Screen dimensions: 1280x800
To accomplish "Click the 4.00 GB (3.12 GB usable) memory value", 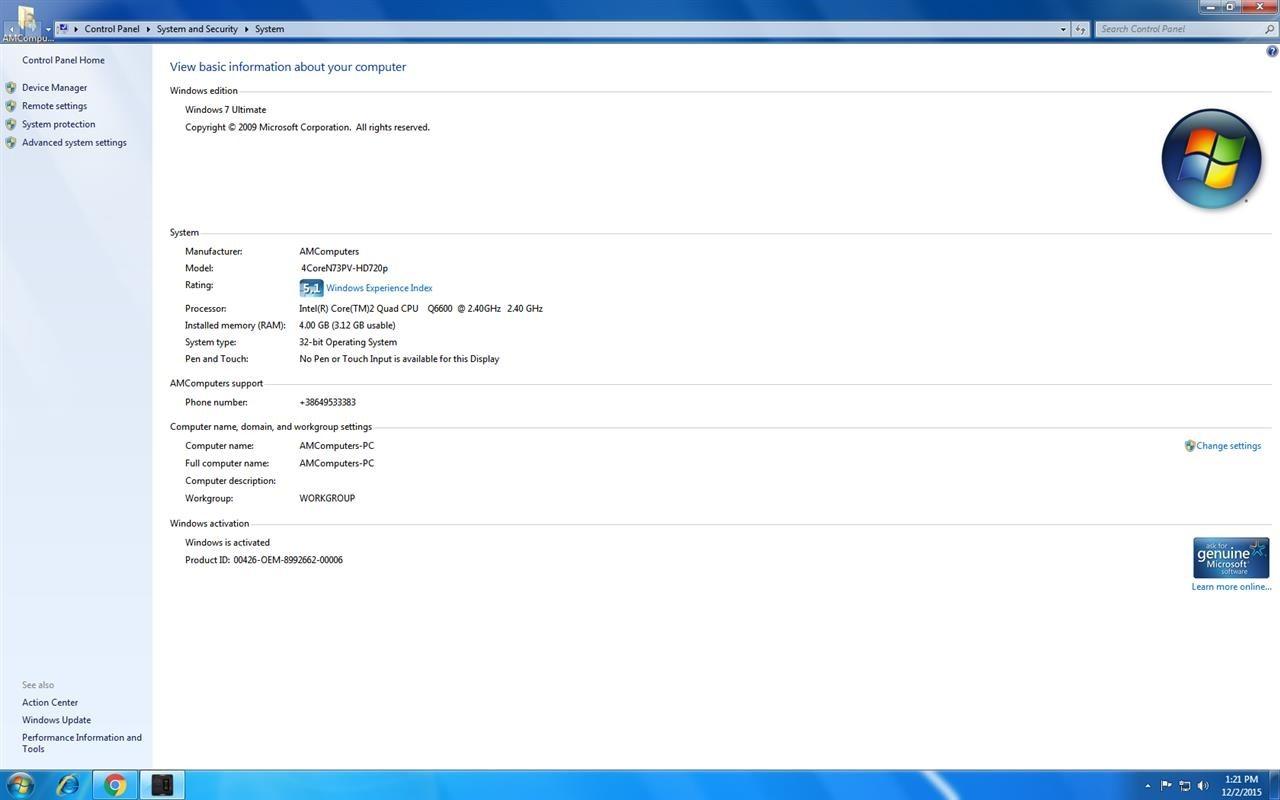I will click(347, 326).
